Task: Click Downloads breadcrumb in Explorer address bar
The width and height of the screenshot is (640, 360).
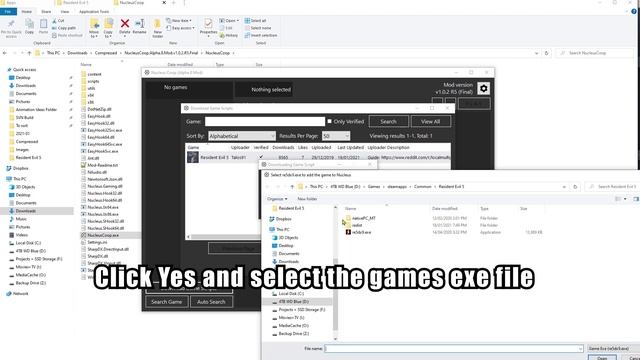Action: click(78, 53)
